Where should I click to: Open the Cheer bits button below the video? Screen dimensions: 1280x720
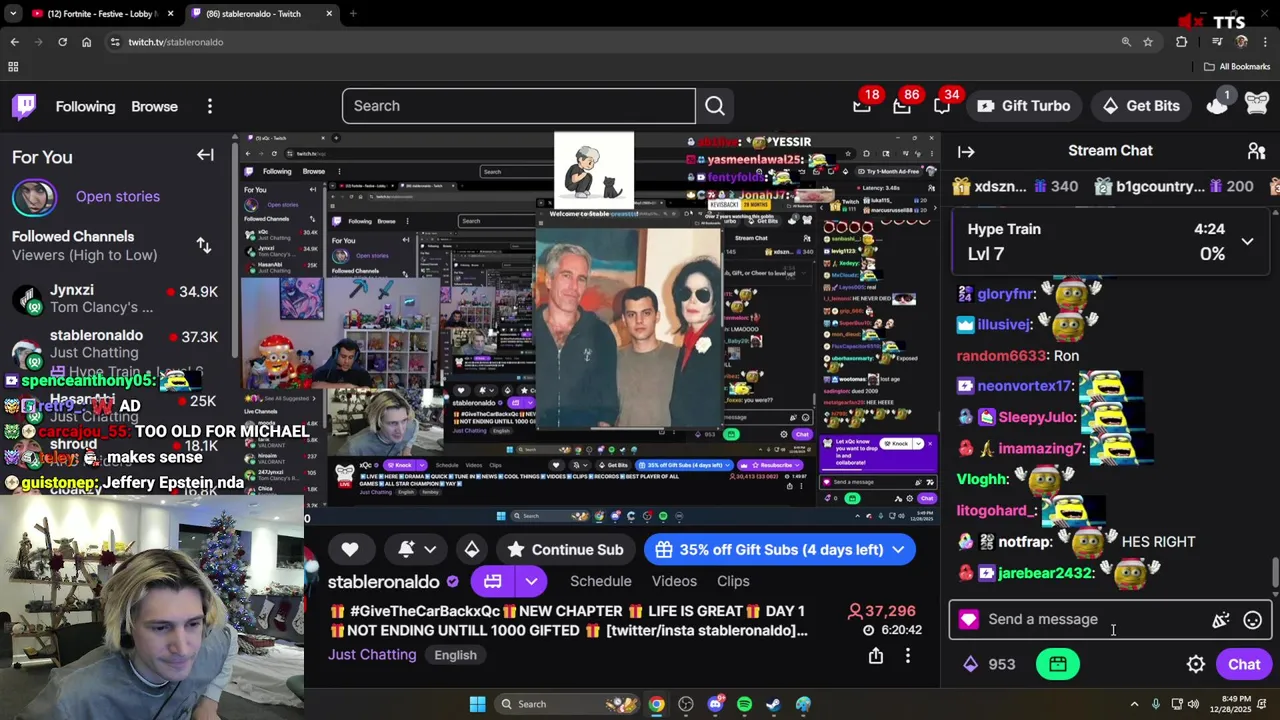point(472,549)
